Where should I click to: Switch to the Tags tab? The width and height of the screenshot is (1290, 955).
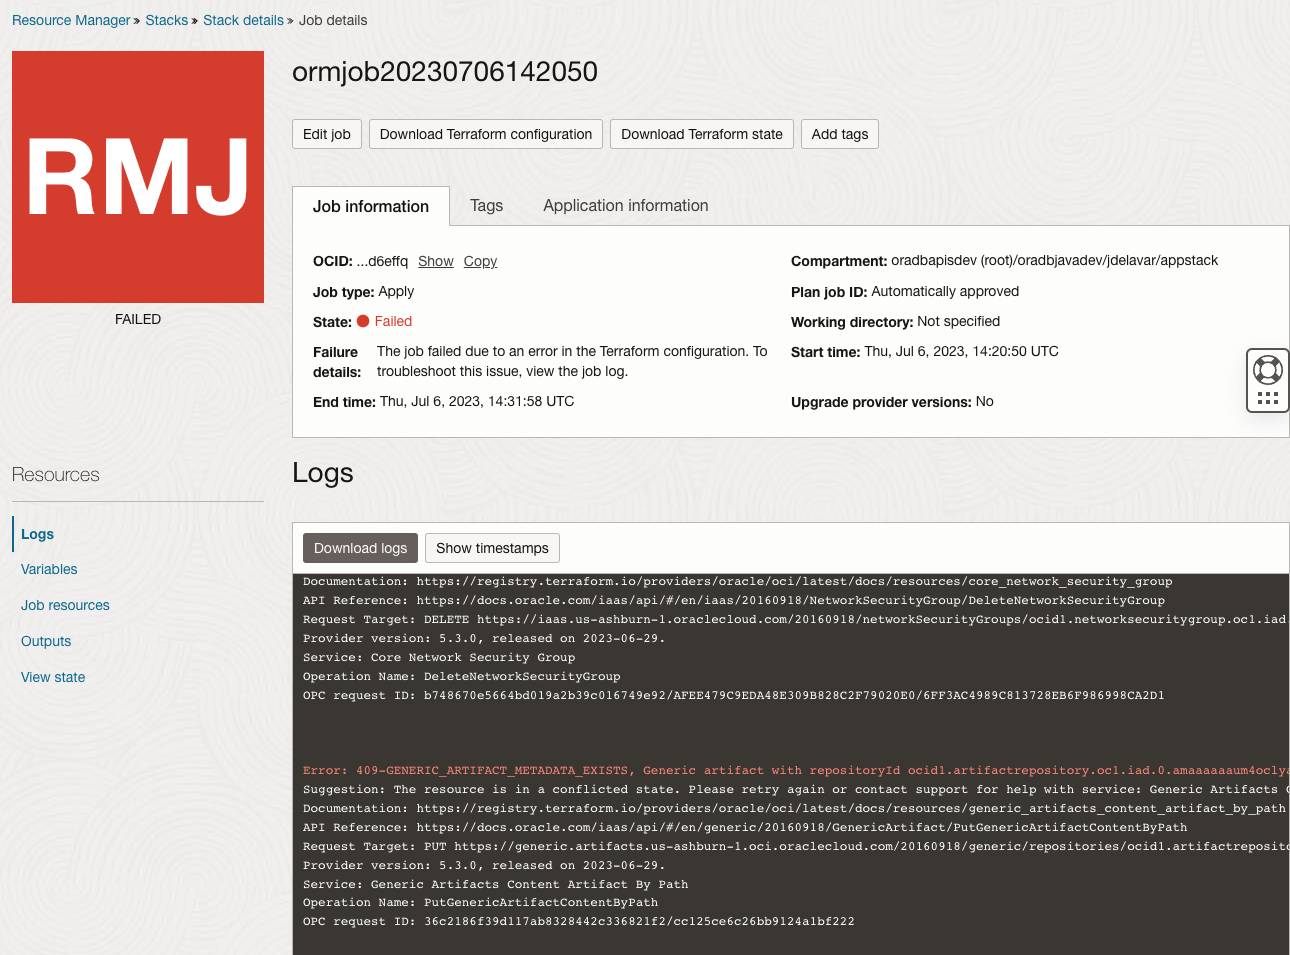[x=486, y=205]
